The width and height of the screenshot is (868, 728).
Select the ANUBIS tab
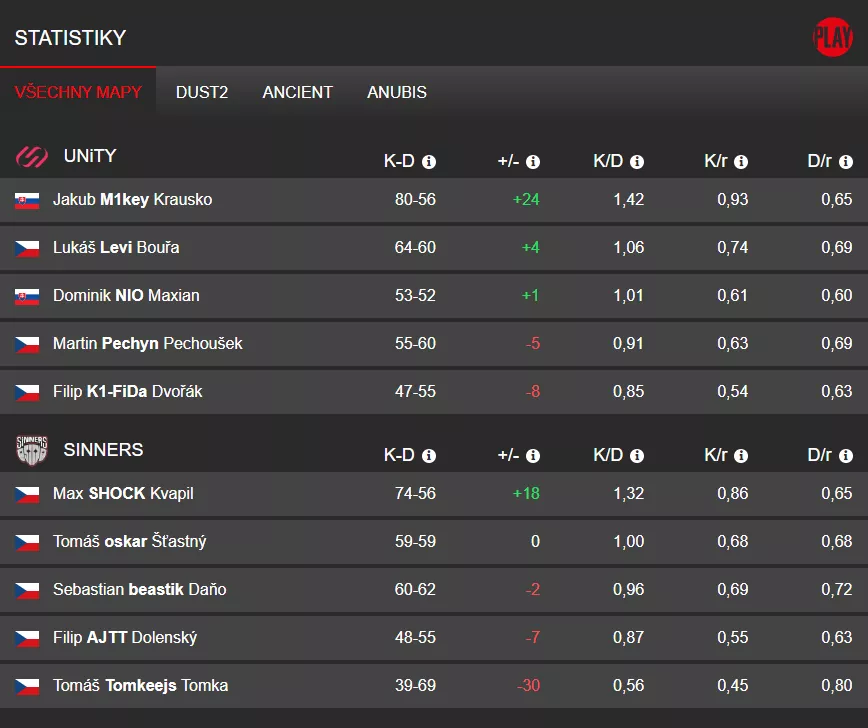(397, 92)
